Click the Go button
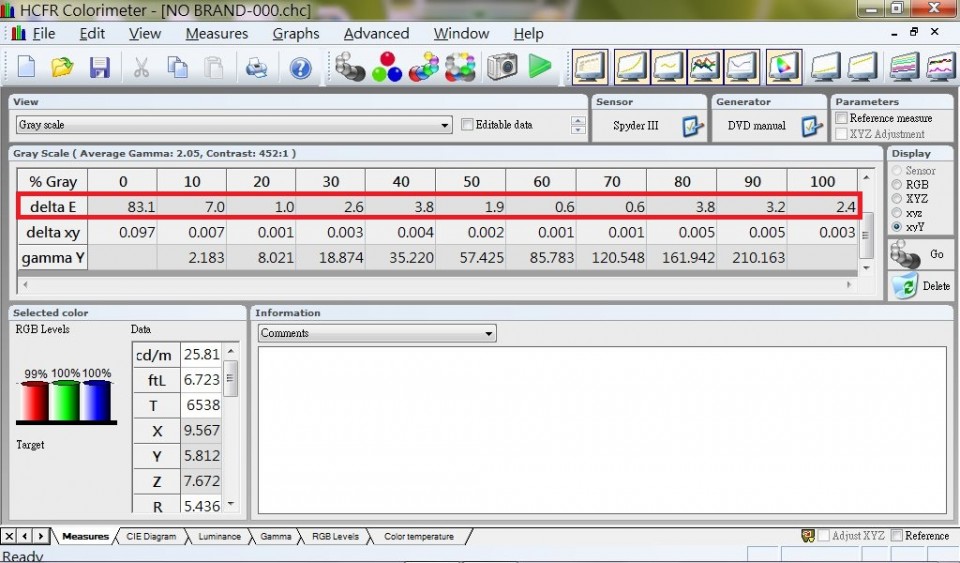This screenshot has height=563, width=960. click(921, 255)
